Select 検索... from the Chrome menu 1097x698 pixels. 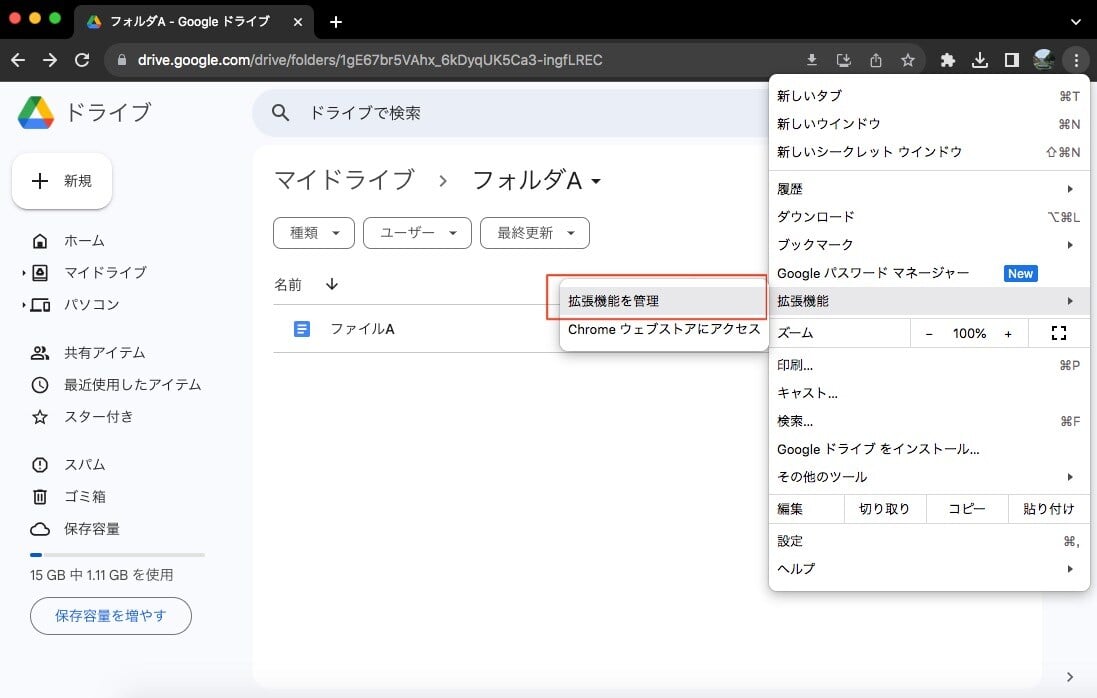(x=929, y=421)
